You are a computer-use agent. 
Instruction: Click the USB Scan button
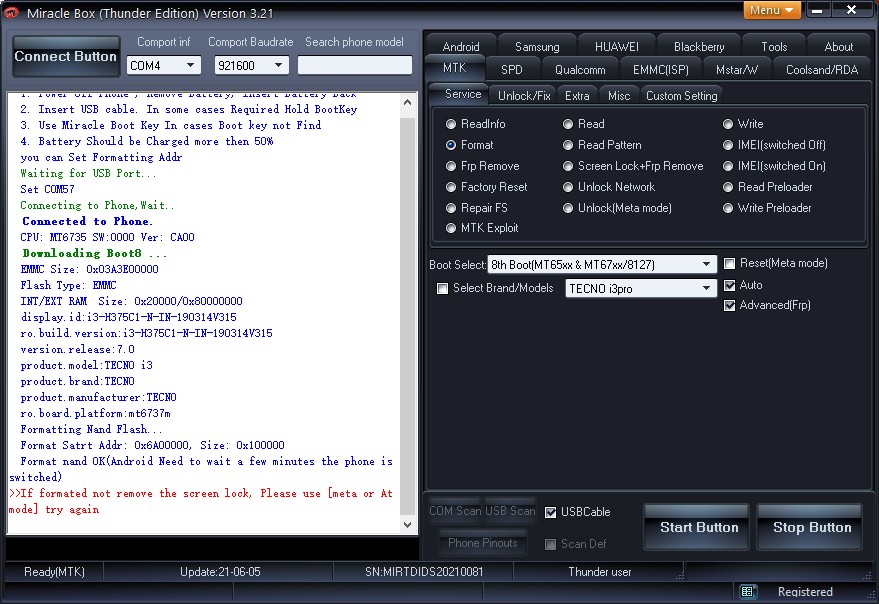(510, 511)
